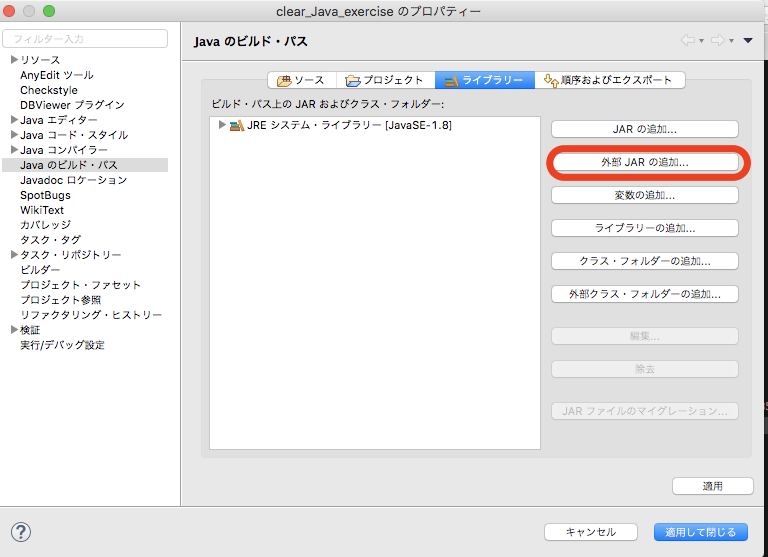This screenshot has width=768, height=557.
Task: Expand the Java コンパイラー node
Action: pyautogui.click(x=14, y=149)
